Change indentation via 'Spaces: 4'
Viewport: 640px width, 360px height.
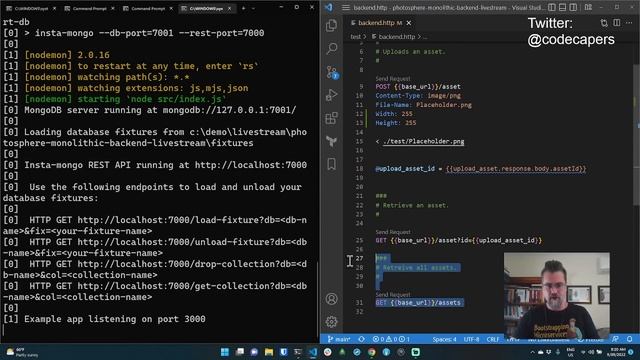444,339
